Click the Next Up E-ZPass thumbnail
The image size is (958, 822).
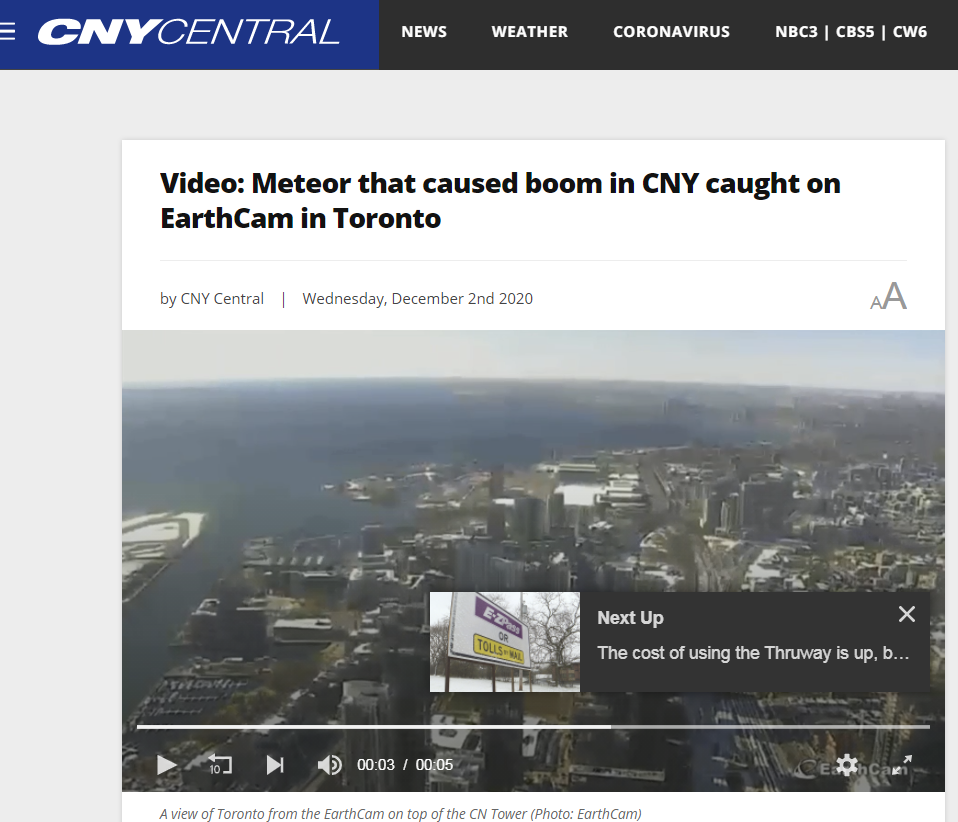505,642
